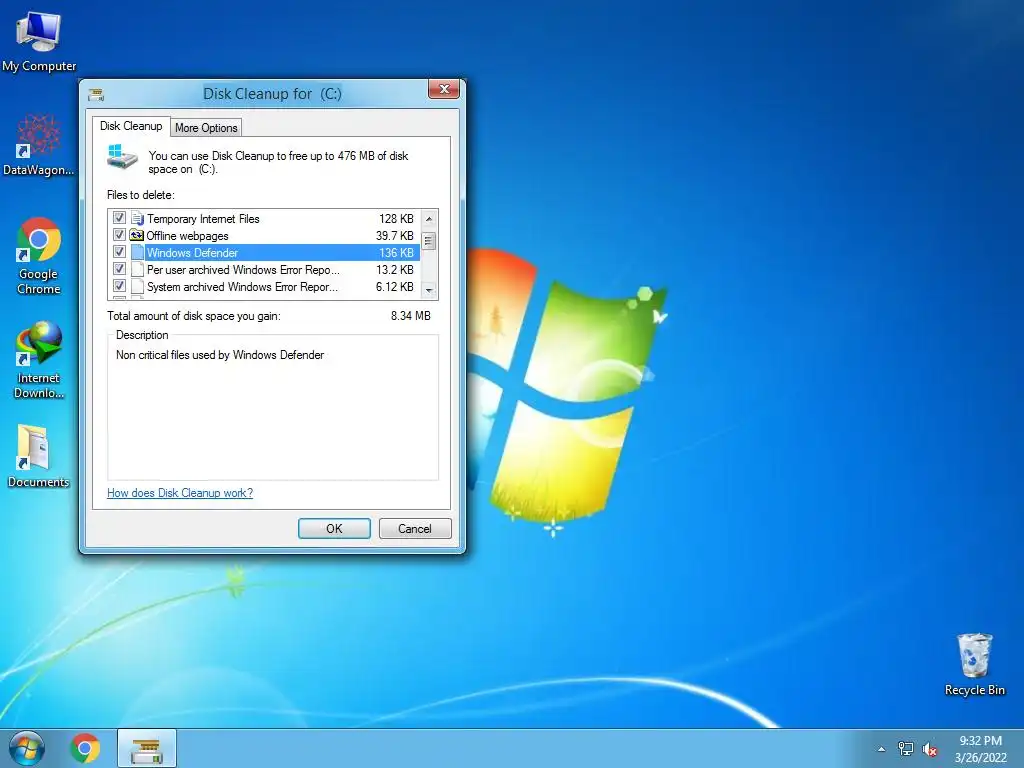
Task: Click the muted volume tray icon
Action: (x=930, y=749)
